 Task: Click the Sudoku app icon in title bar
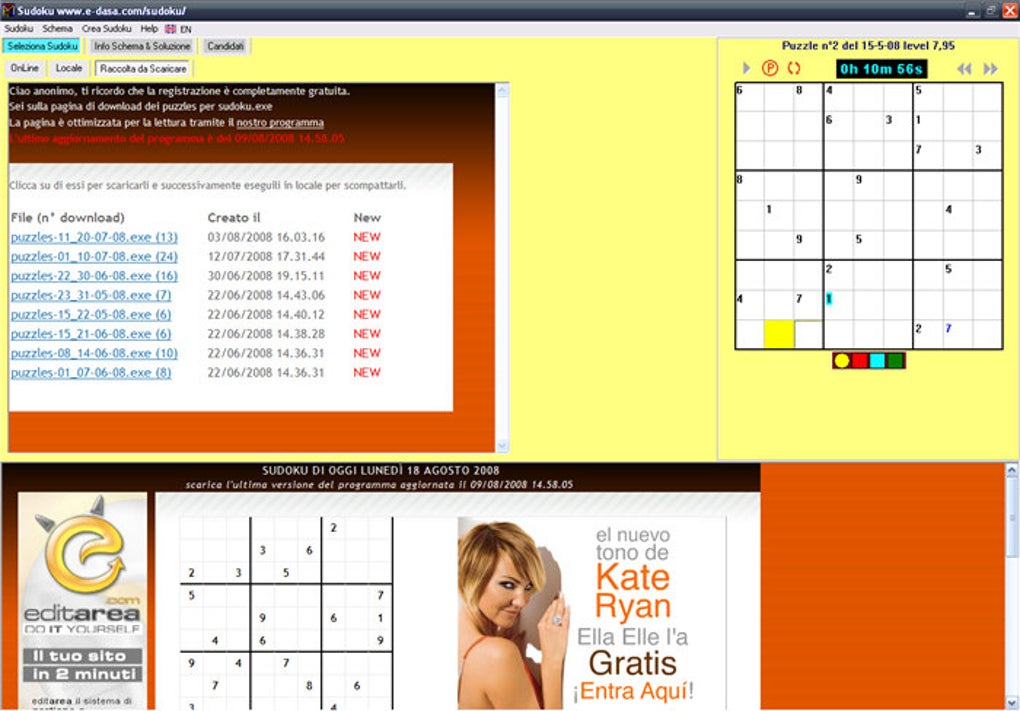[x=8, y=10]
